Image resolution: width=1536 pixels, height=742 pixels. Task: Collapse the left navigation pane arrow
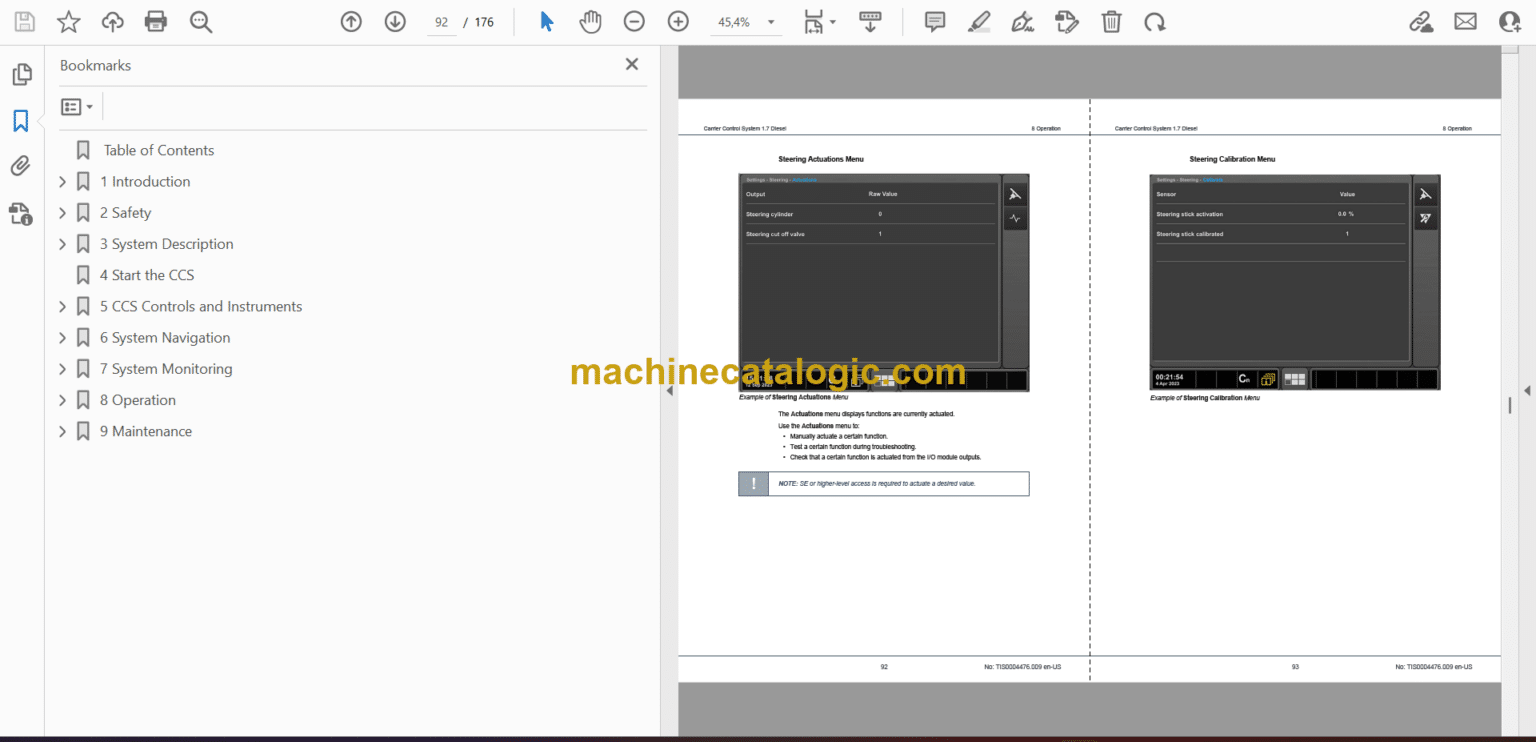click(x=669, y=391)
